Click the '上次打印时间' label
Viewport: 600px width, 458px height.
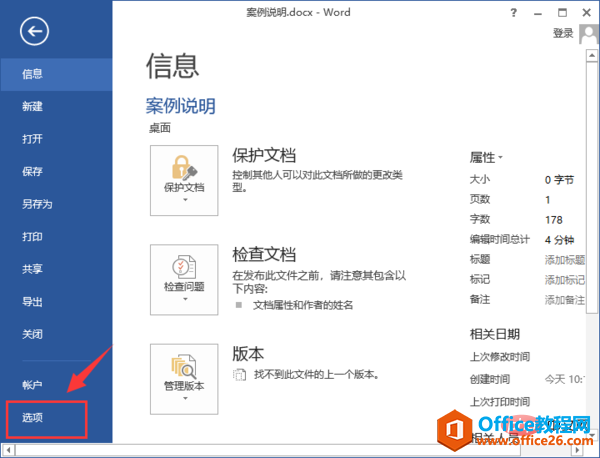pos(500,402)
